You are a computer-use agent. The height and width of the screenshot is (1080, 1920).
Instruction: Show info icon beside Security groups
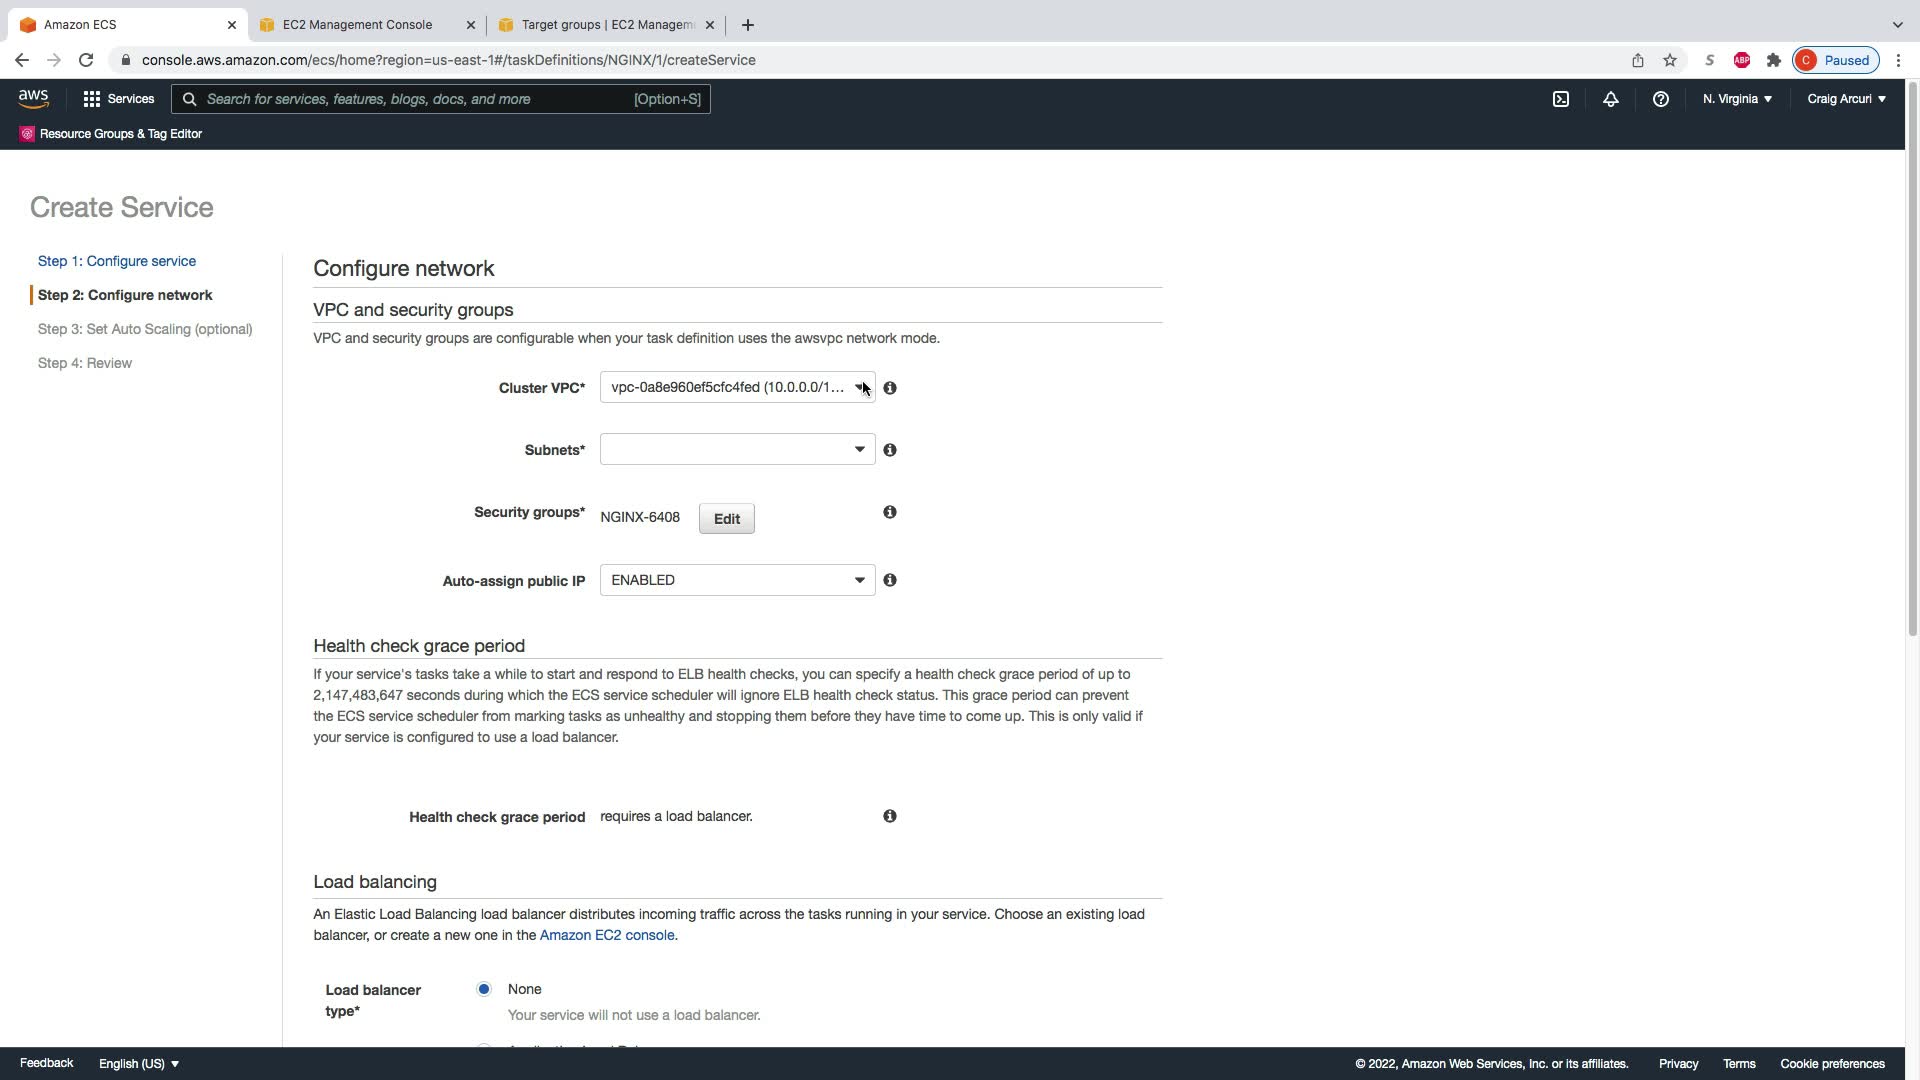[890, 512]
